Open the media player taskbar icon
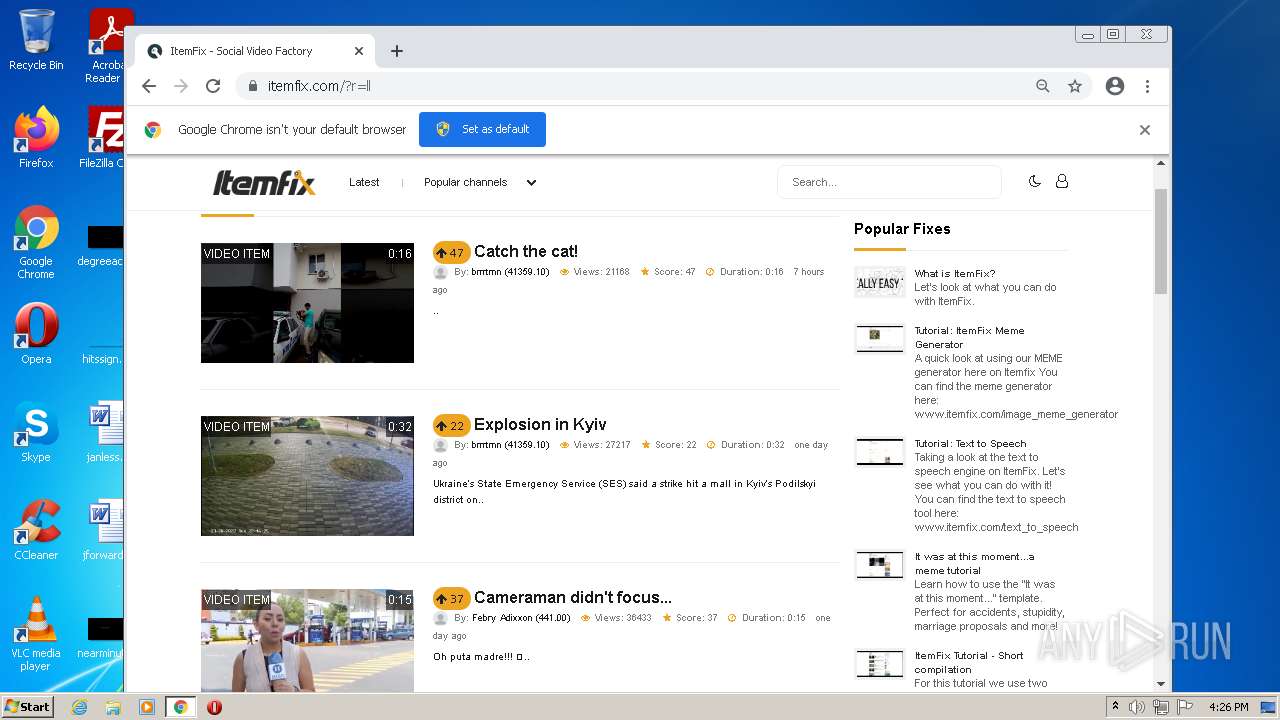 (146, 707)
